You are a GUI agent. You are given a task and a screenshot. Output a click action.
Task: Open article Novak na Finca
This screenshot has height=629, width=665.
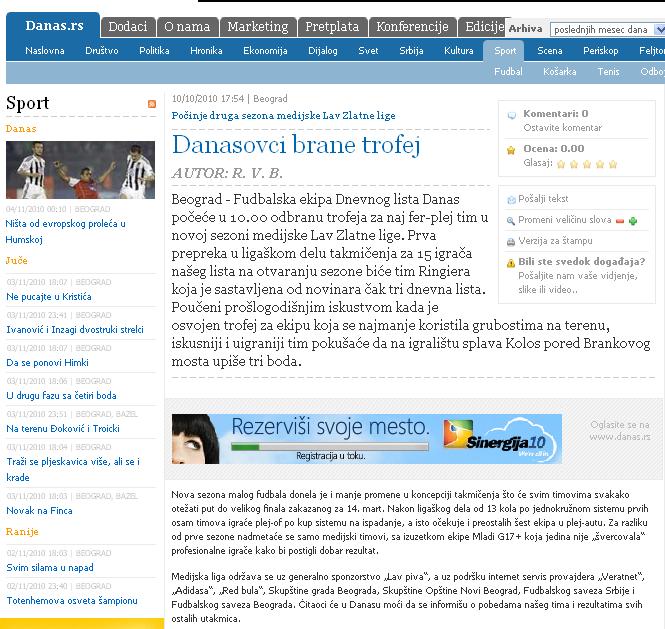39,511
